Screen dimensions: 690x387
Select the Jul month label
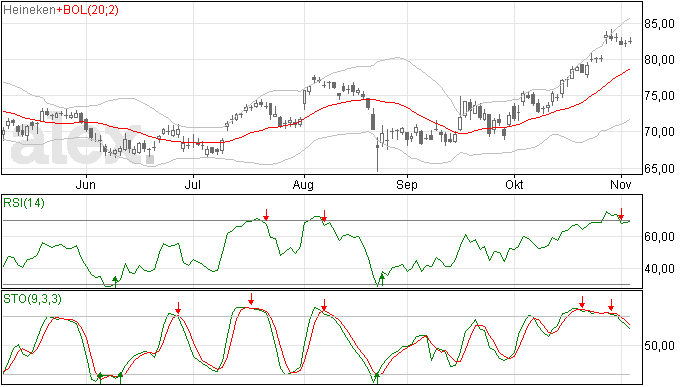click(193, 184)
